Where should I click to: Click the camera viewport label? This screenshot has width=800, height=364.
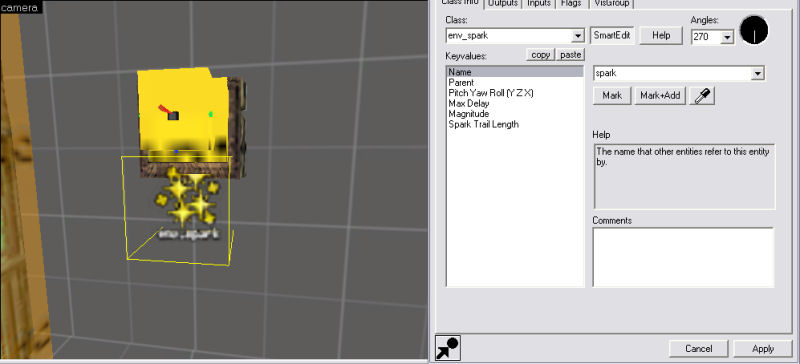pos(19,7)
